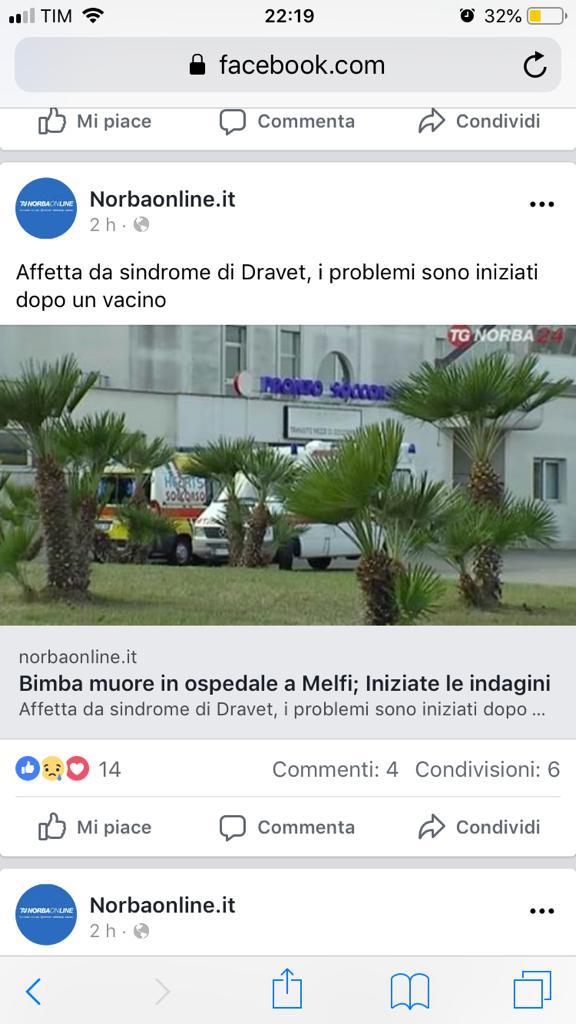Tap the hospital Pronto Soccorso article thumbnail

pyautogui.click(x=288, y=475)
